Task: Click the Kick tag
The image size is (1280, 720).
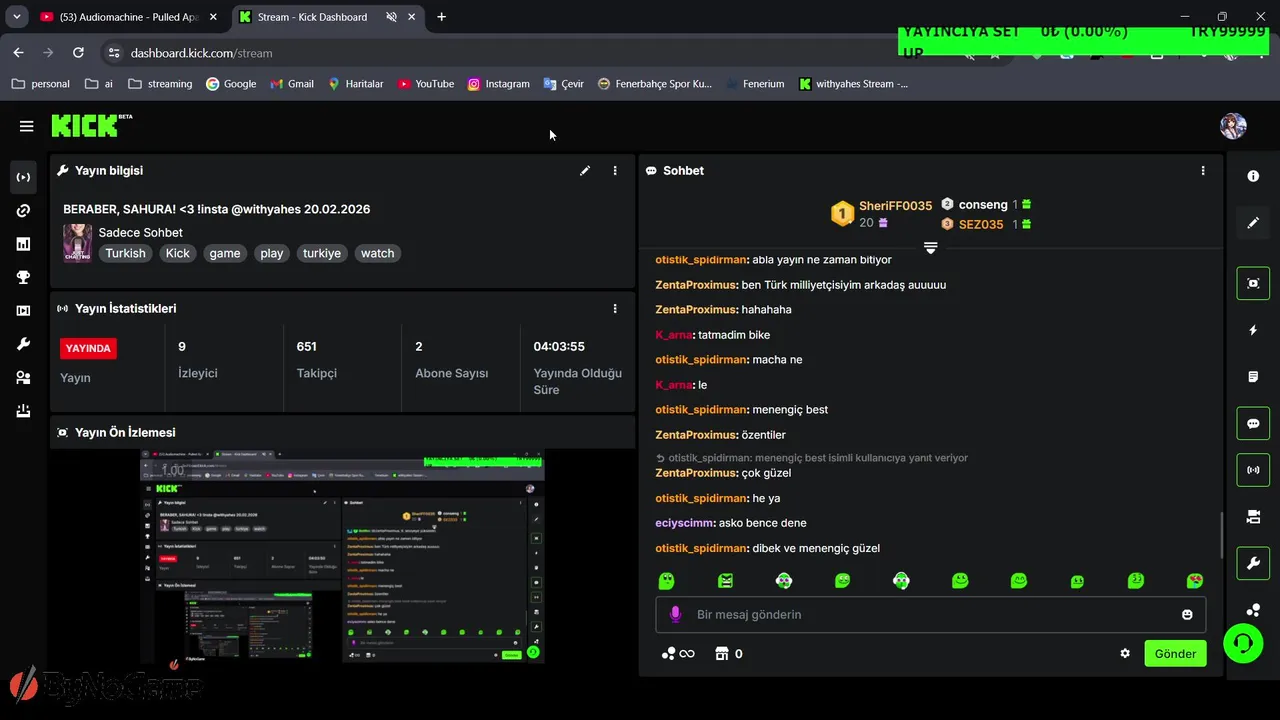Action: click(178, 253)
